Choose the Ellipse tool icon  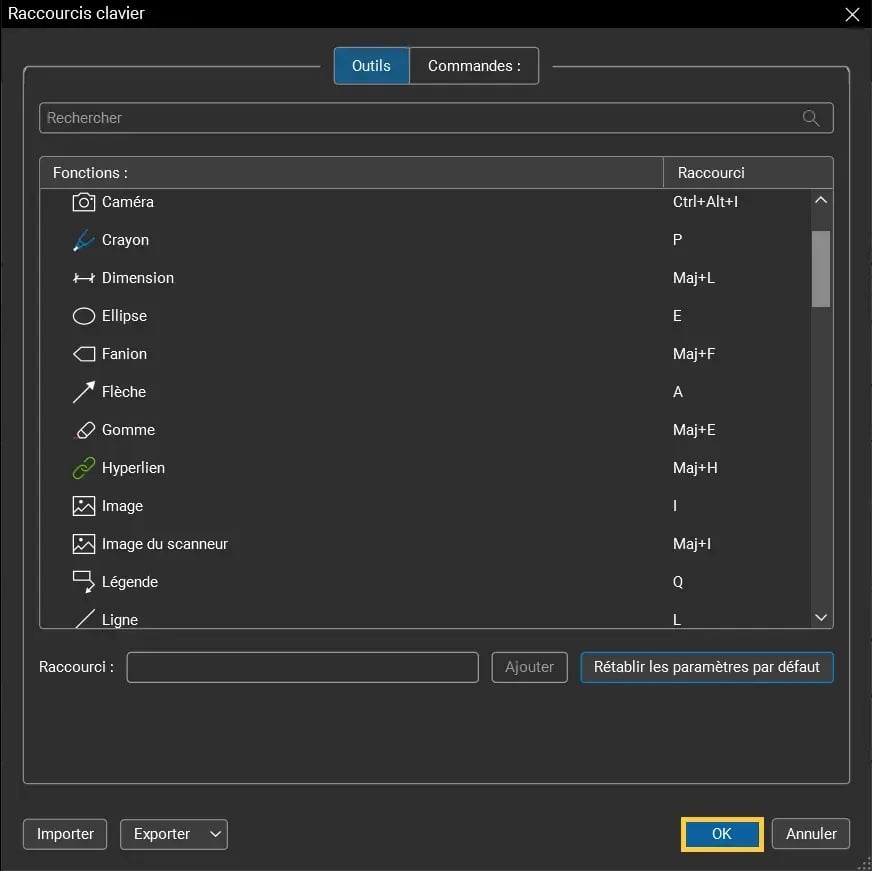pyautogui.click(x=84, y=316)
